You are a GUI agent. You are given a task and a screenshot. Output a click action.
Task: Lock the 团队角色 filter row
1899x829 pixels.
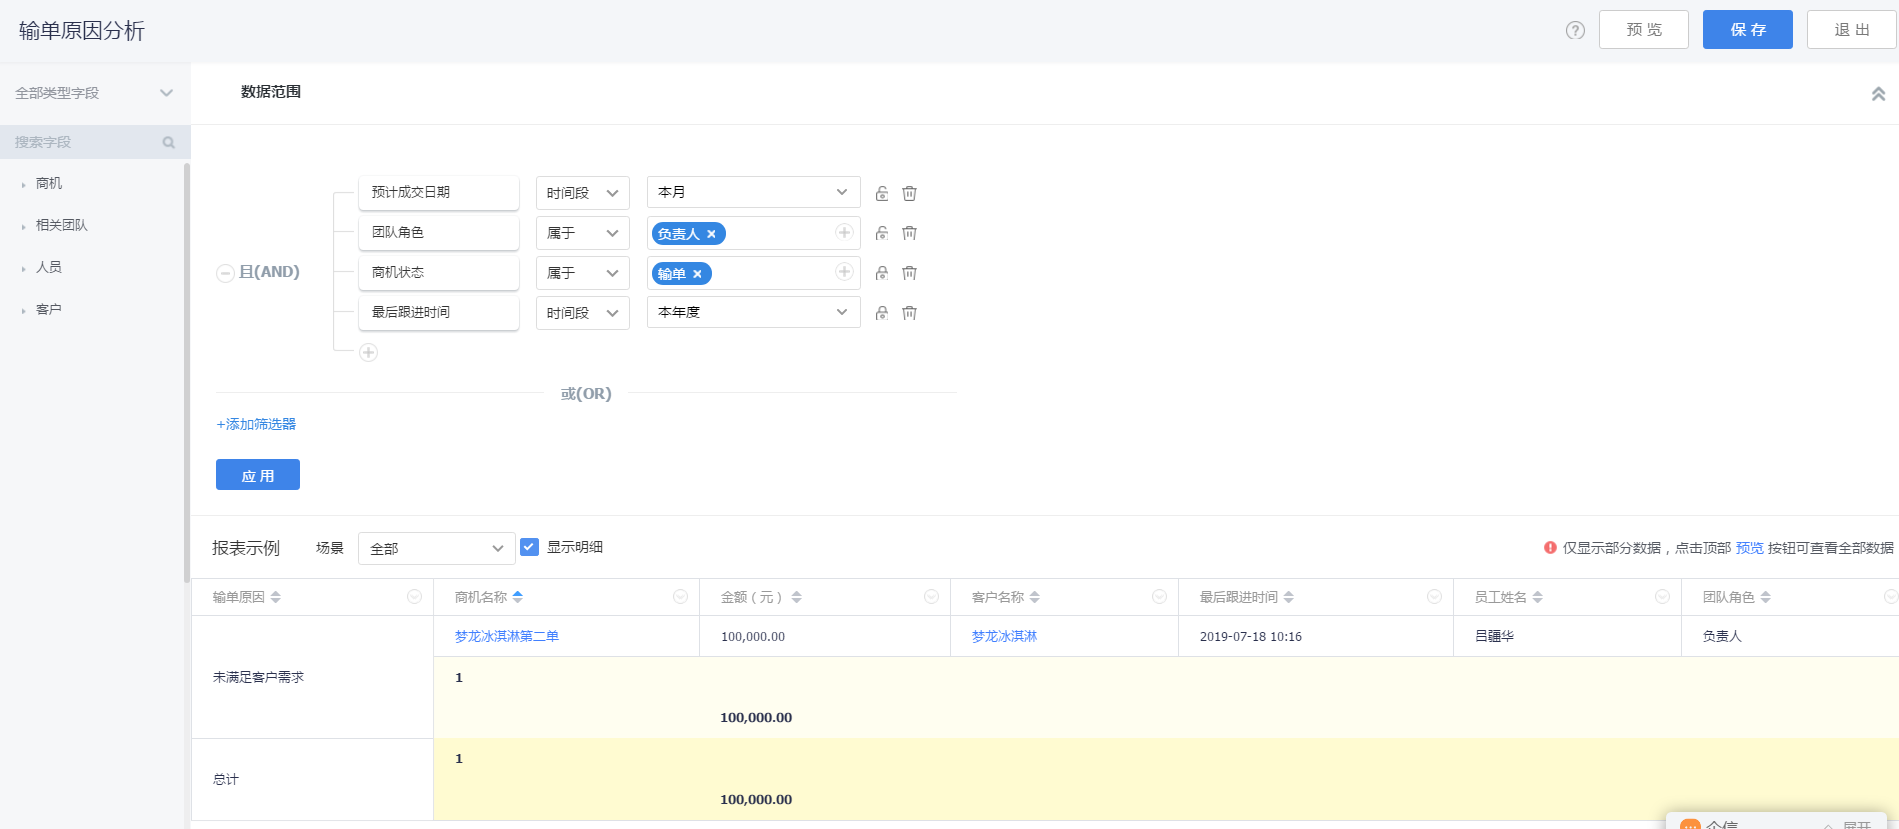[x=882, y=233]
